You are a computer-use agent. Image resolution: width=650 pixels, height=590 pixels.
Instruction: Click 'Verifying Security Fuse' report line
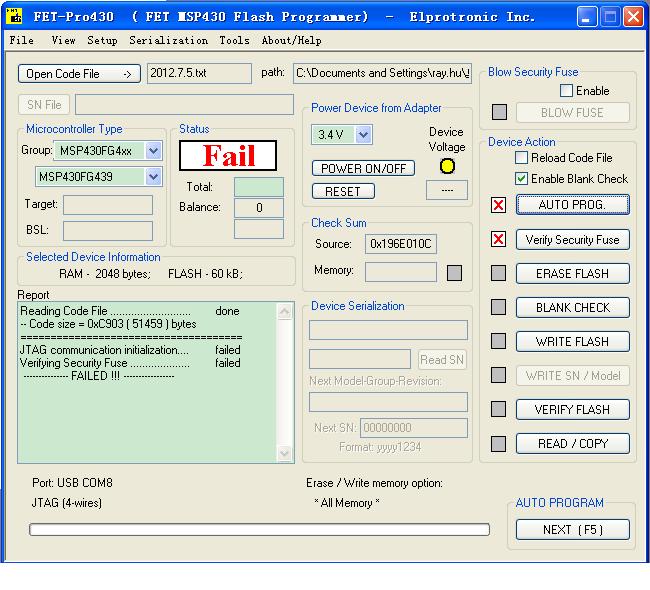click(130, 363)
